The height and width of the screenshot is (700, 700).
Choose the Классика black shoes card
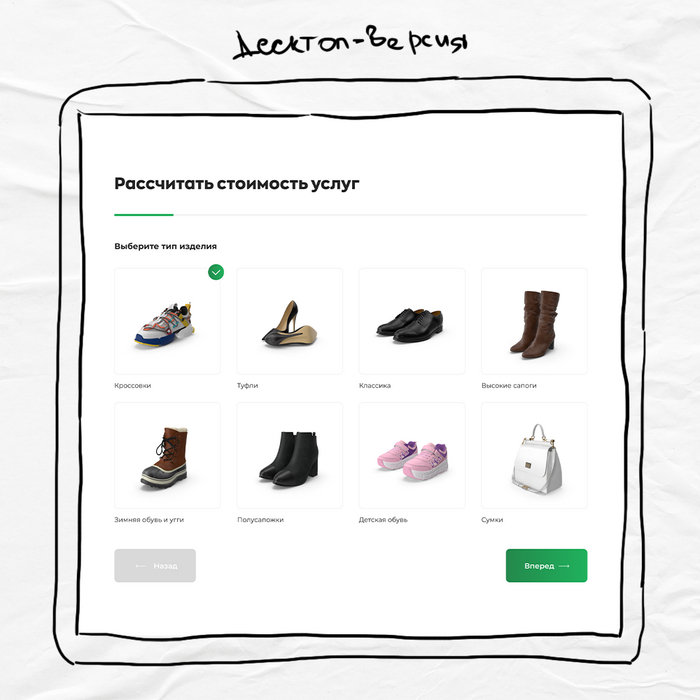coord(412,321)
